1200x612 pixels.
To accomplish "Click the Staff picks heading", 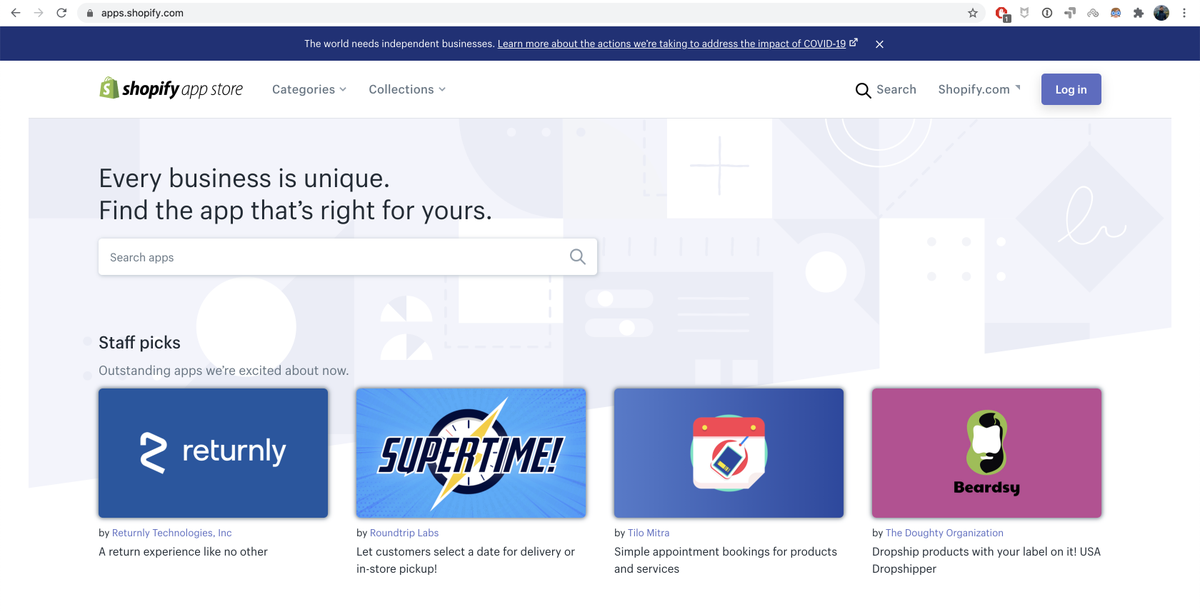I will pyautogui.click(x=140, y=342).
